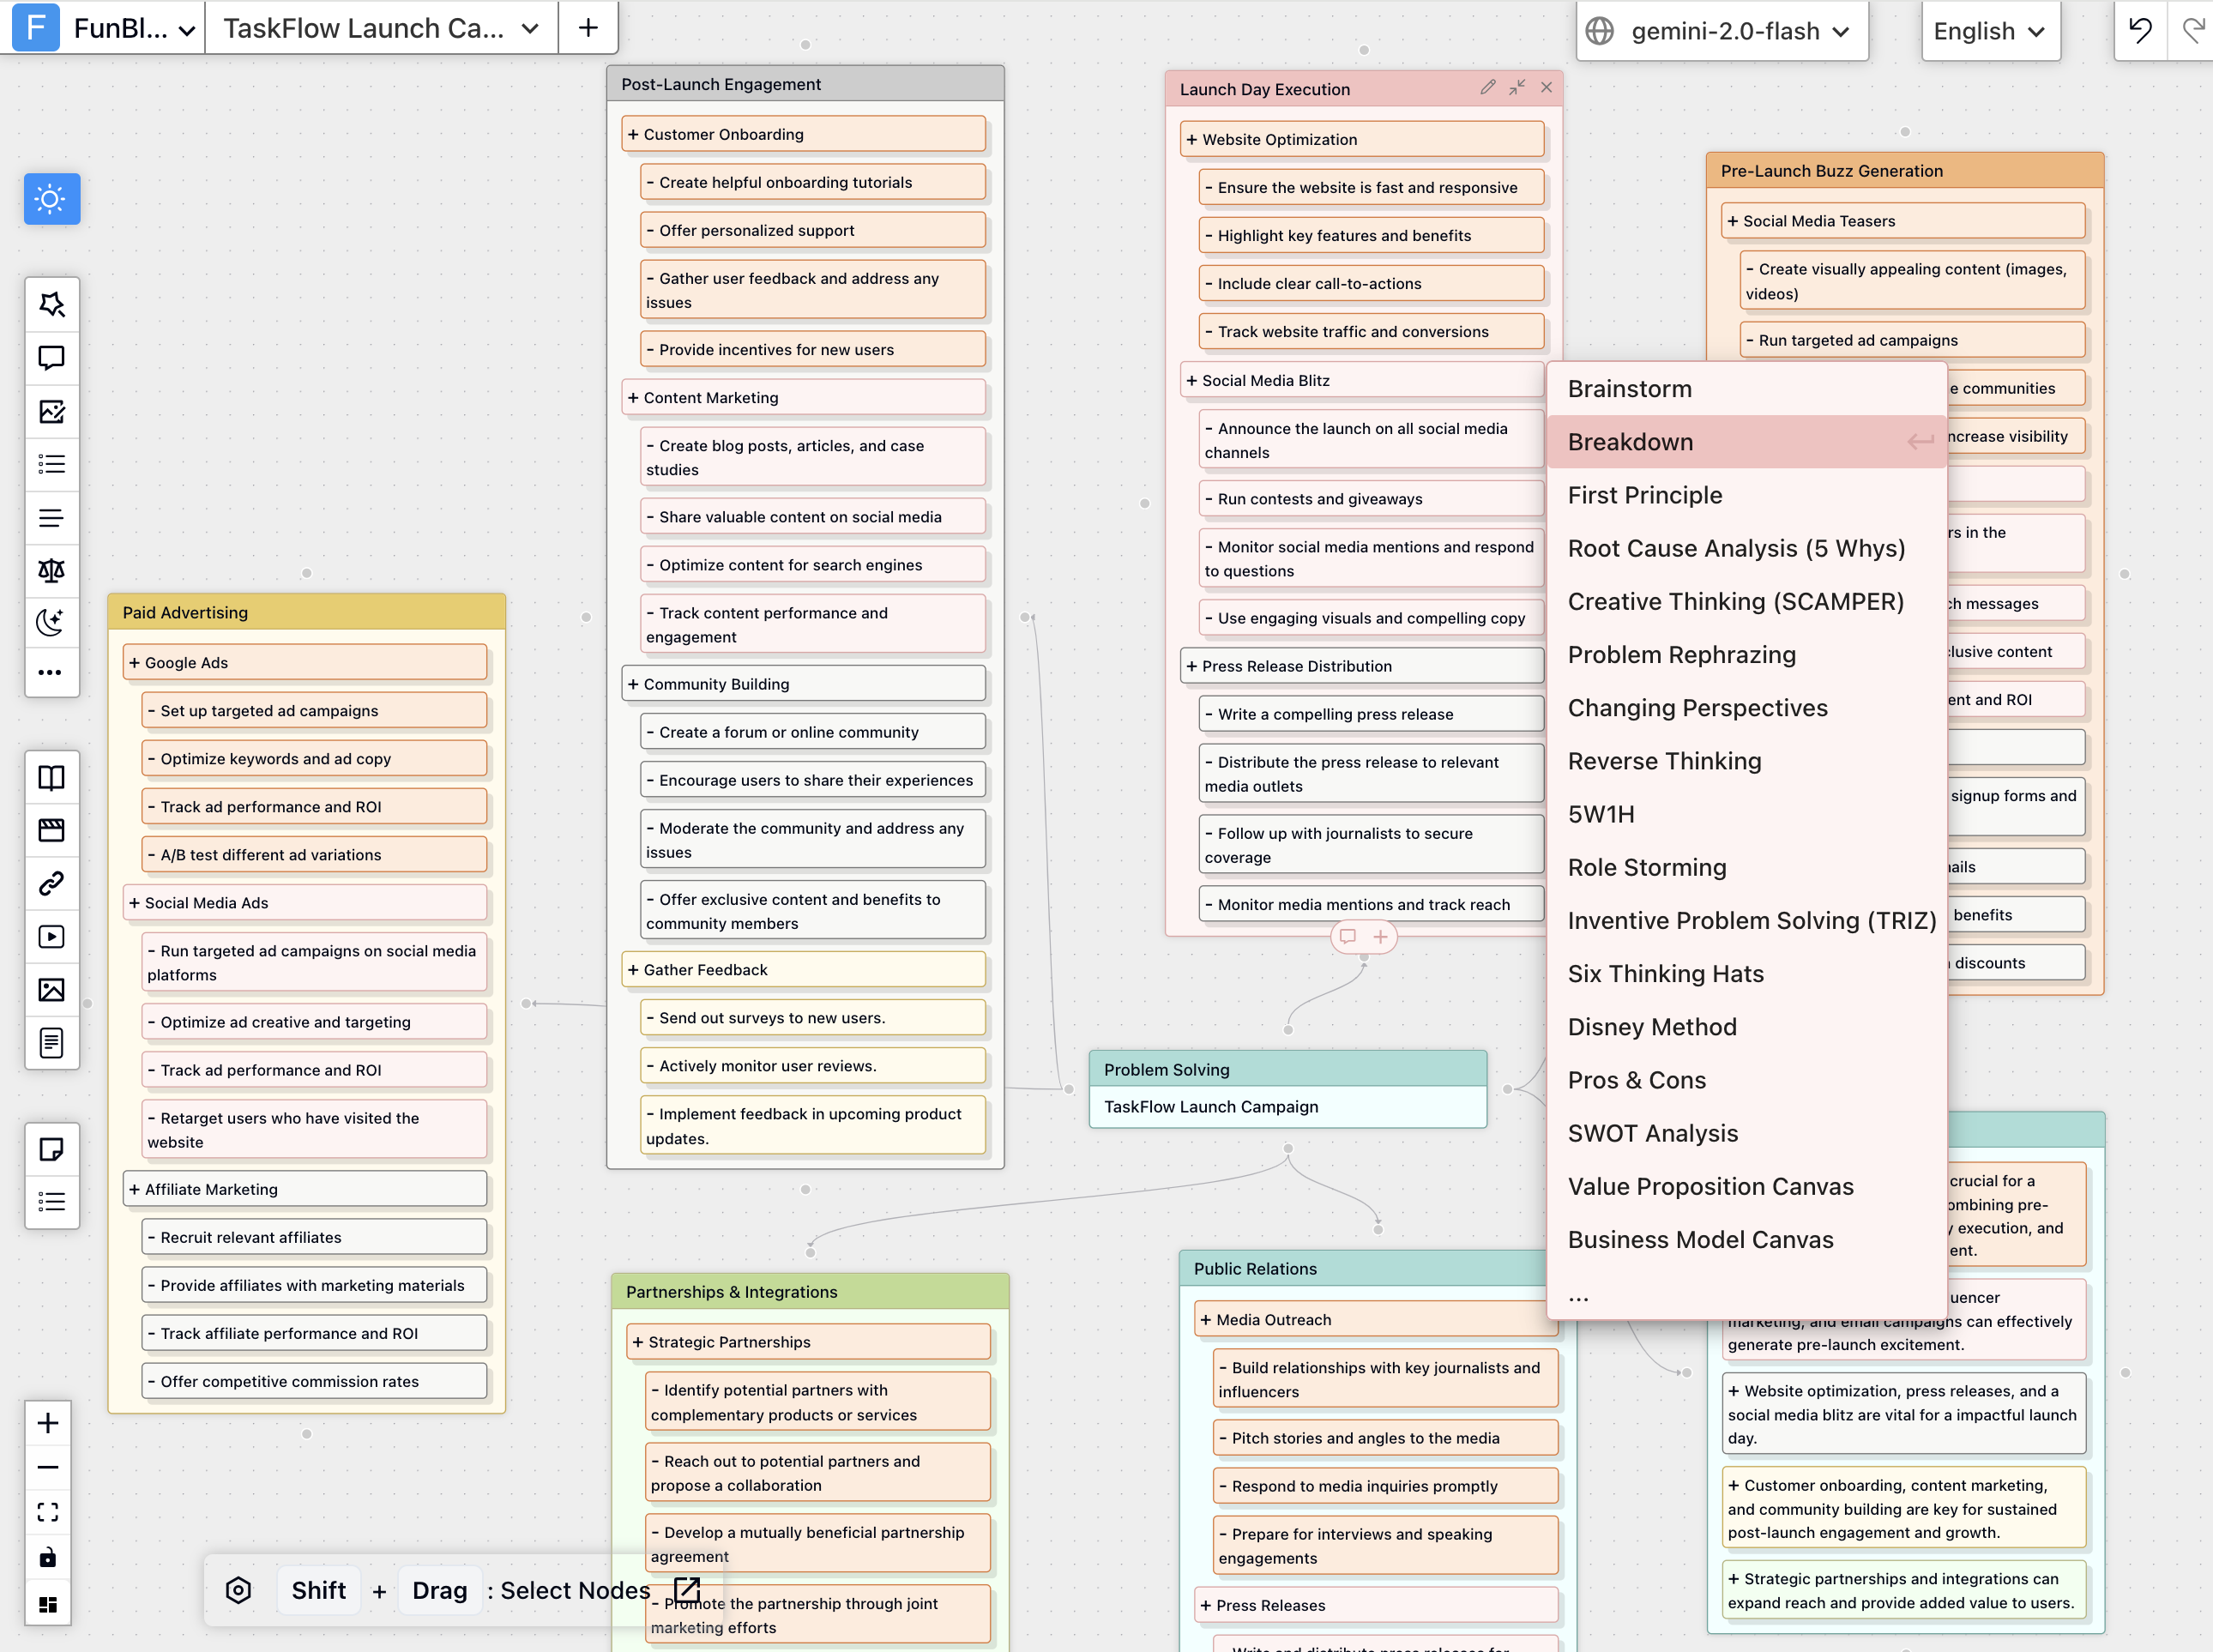Image resolution: width=2213 pixels, height=1652 pixels.
Task: Open the hyperlink tool in the sidebar
Action: [x=52, y=883]
